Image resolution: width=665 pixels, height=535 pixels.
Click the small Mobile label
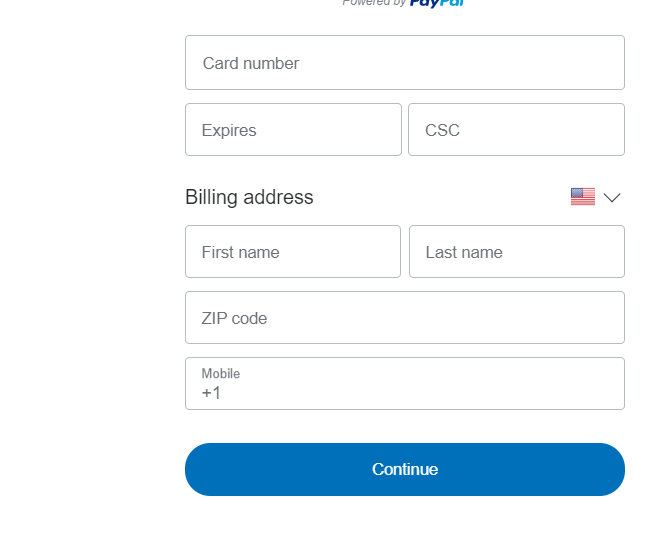[221, 374]
